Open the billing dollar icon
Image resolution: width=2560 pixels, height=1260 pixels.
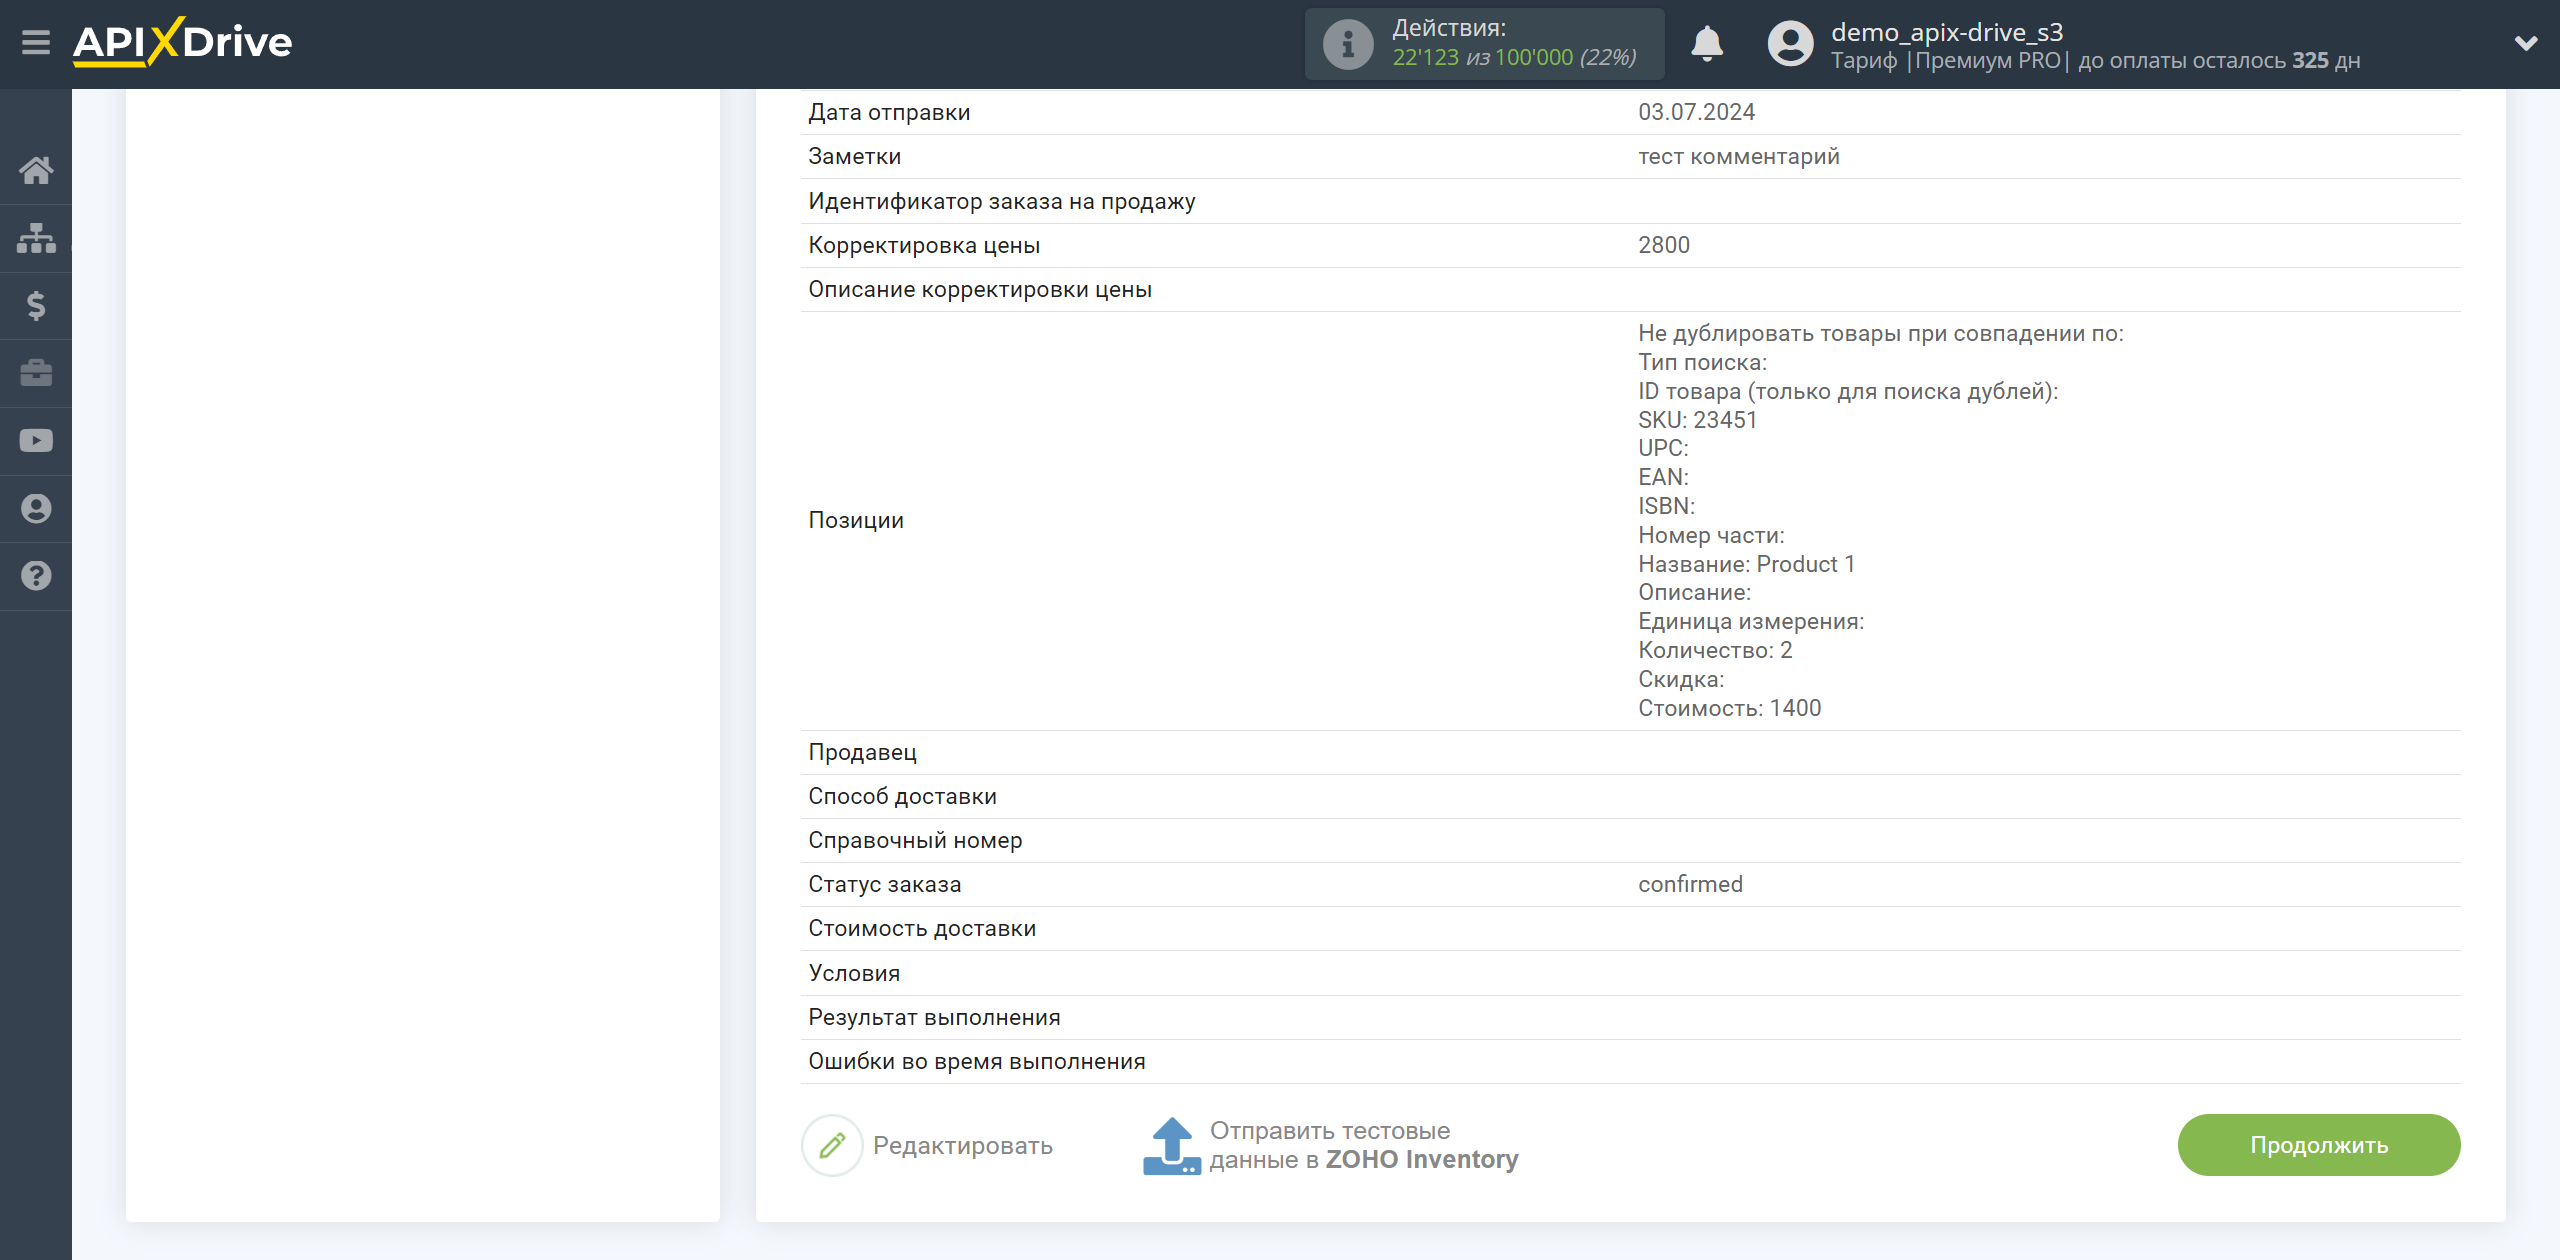click(36, 305)
